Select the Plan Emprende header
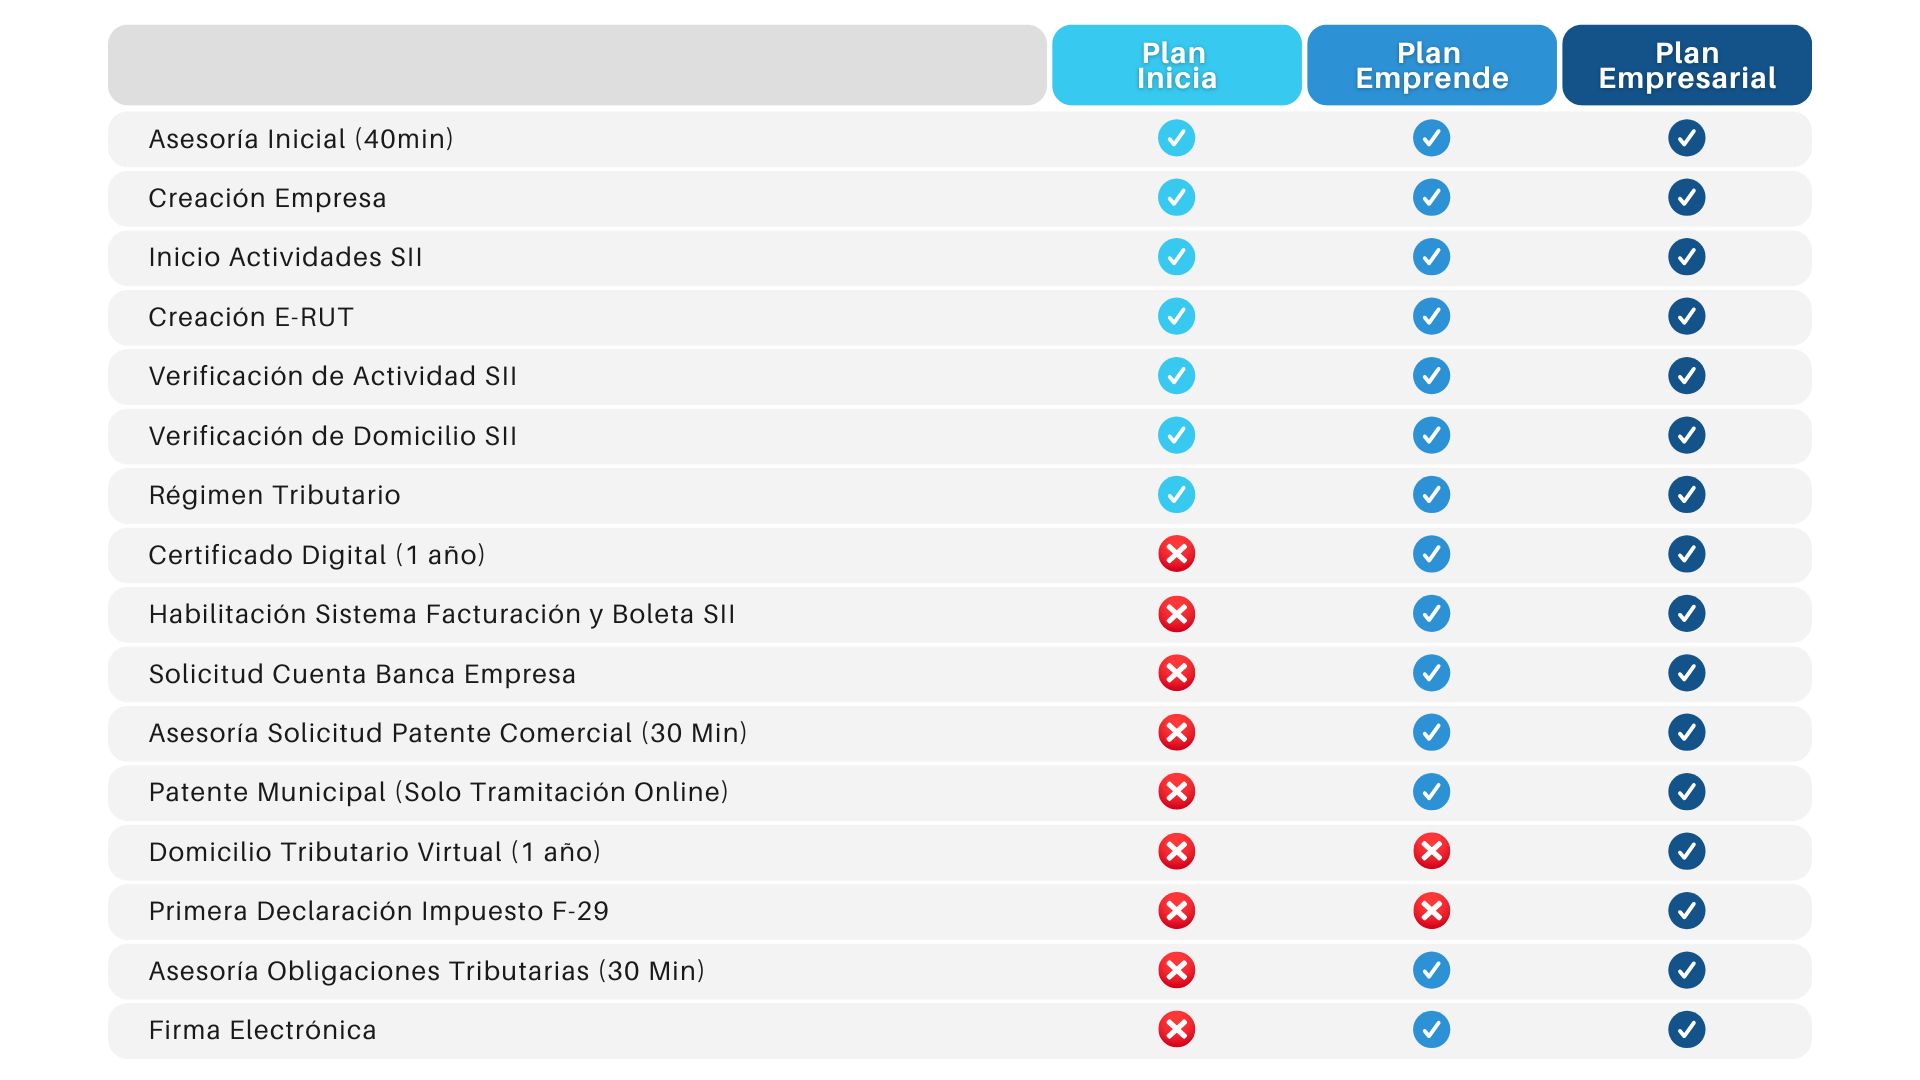Image resolution: width=1920 pixels, height=1080 pixels. (x=1431, y=65)
